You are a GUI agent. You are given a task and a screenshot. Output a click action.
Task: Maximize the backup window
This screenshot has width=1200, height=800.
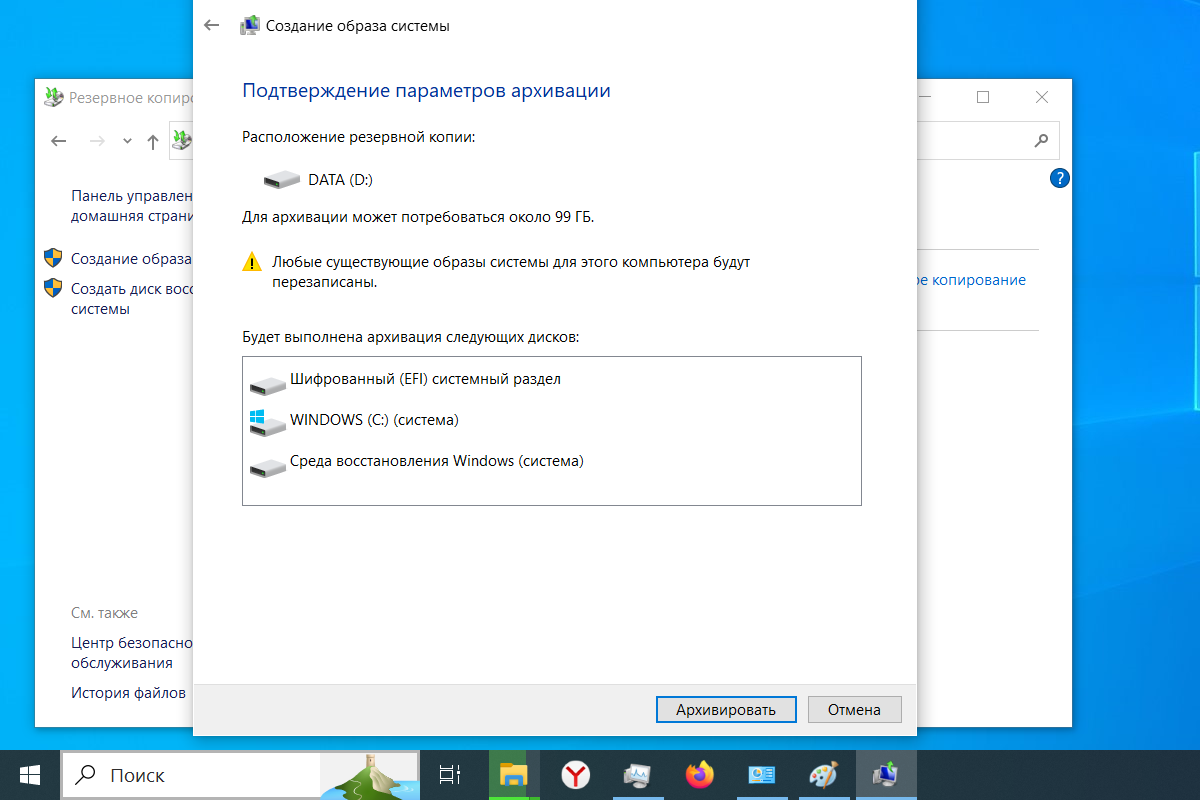tap(983, 97)
